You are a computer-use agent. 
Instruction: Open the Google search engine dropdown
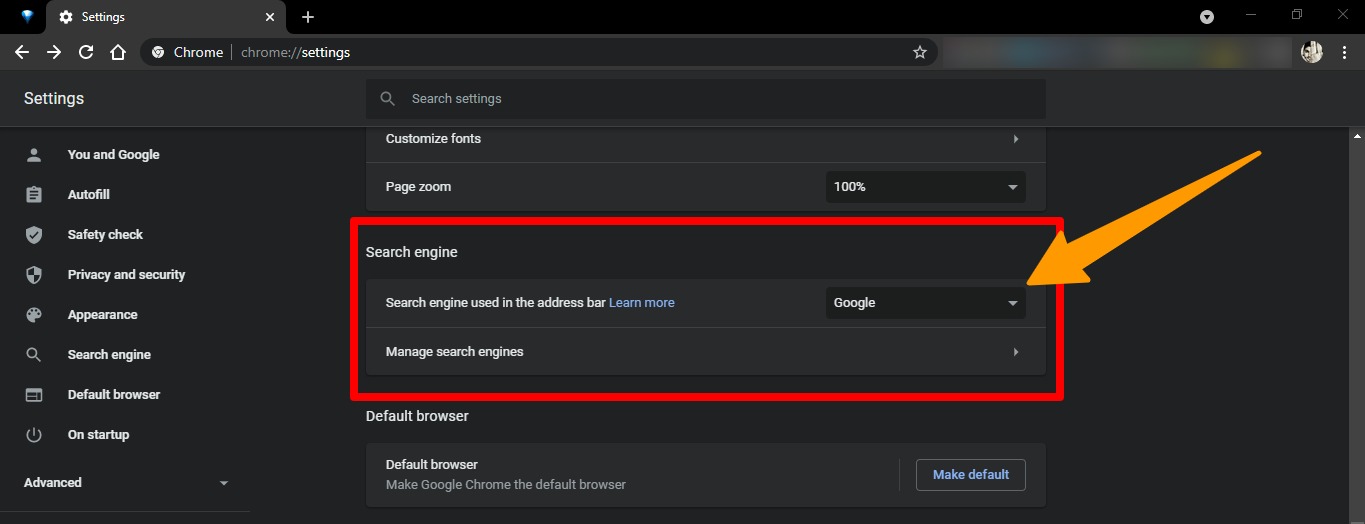(926, 303)
